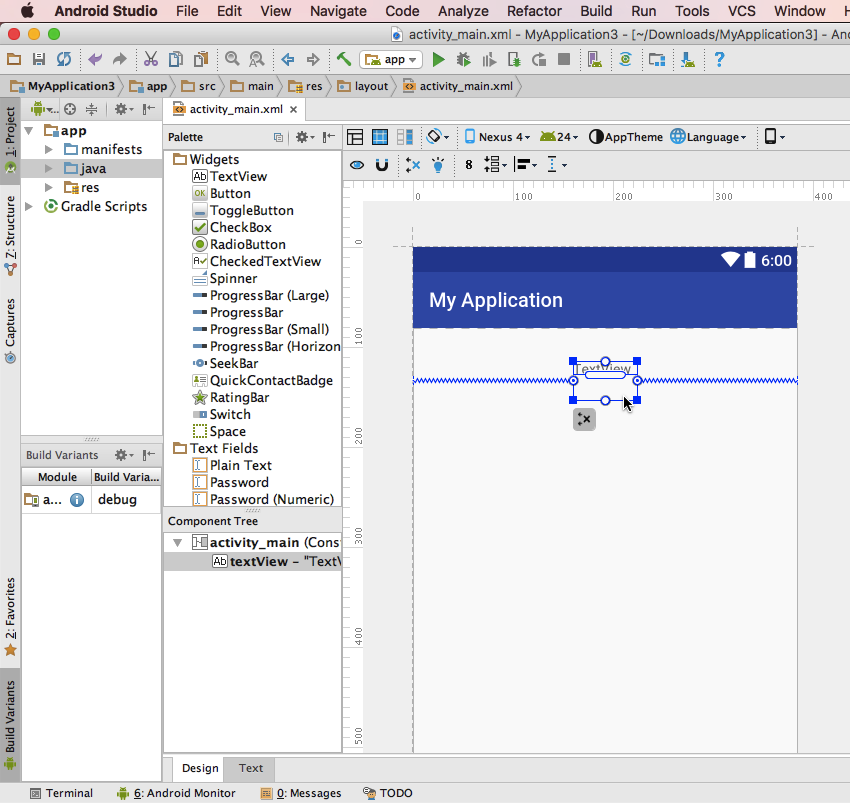Open the 0: Messages tool window

pos(301,793)
